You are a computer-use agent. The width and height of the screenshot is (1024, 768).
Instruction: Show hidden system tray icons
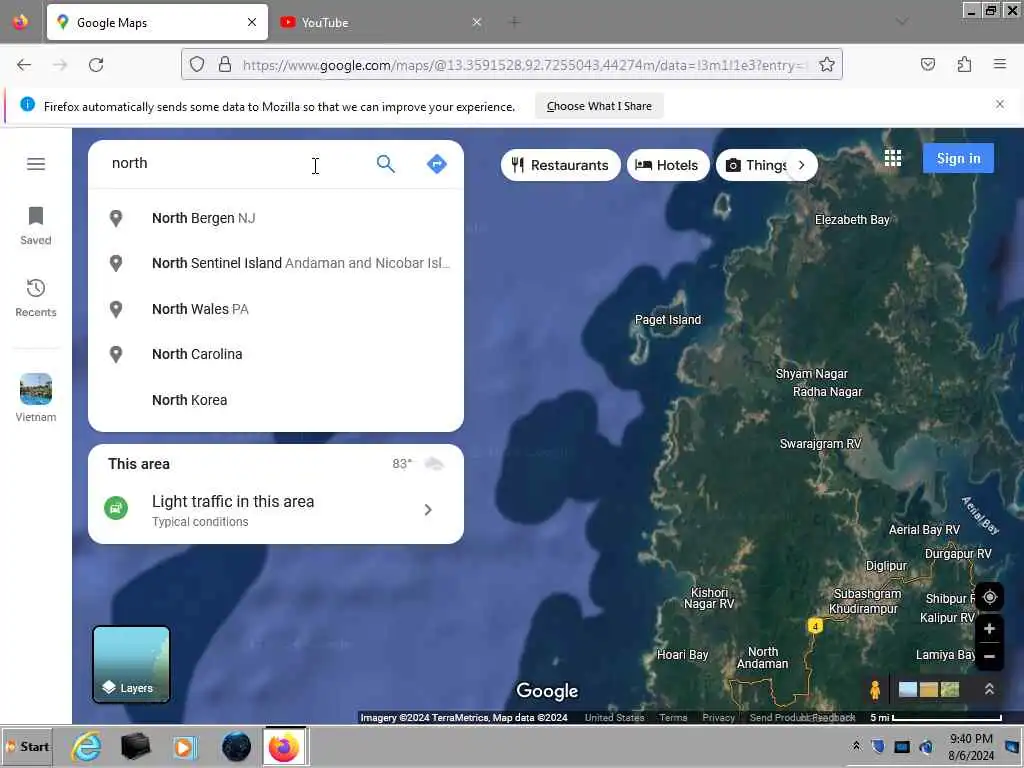coord(856,746)
